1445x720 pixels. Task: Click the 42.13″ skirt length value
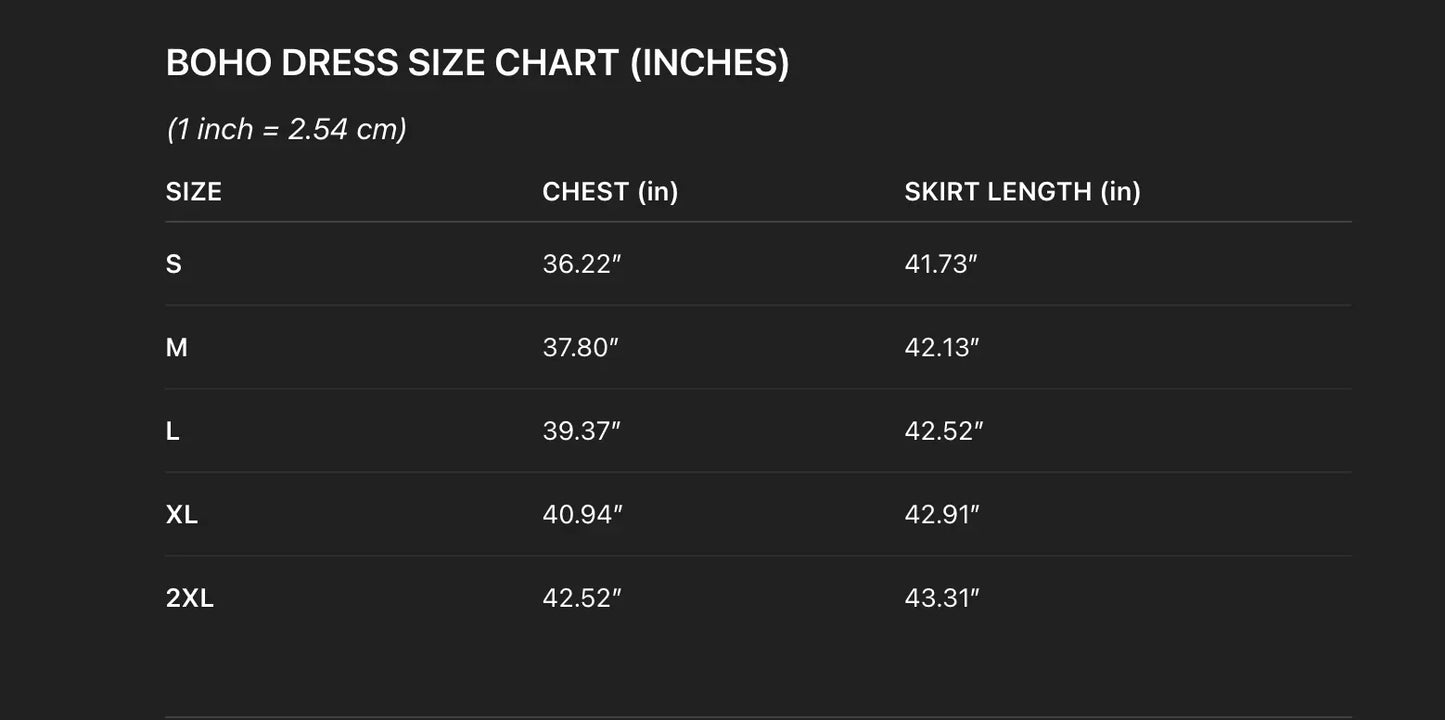click(x=942, y=348)
